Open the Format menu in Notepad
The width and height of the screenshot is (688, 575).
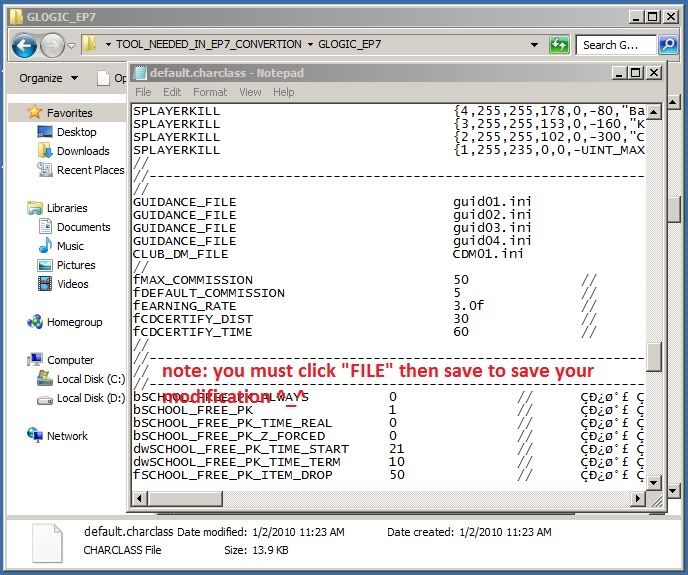210,92
